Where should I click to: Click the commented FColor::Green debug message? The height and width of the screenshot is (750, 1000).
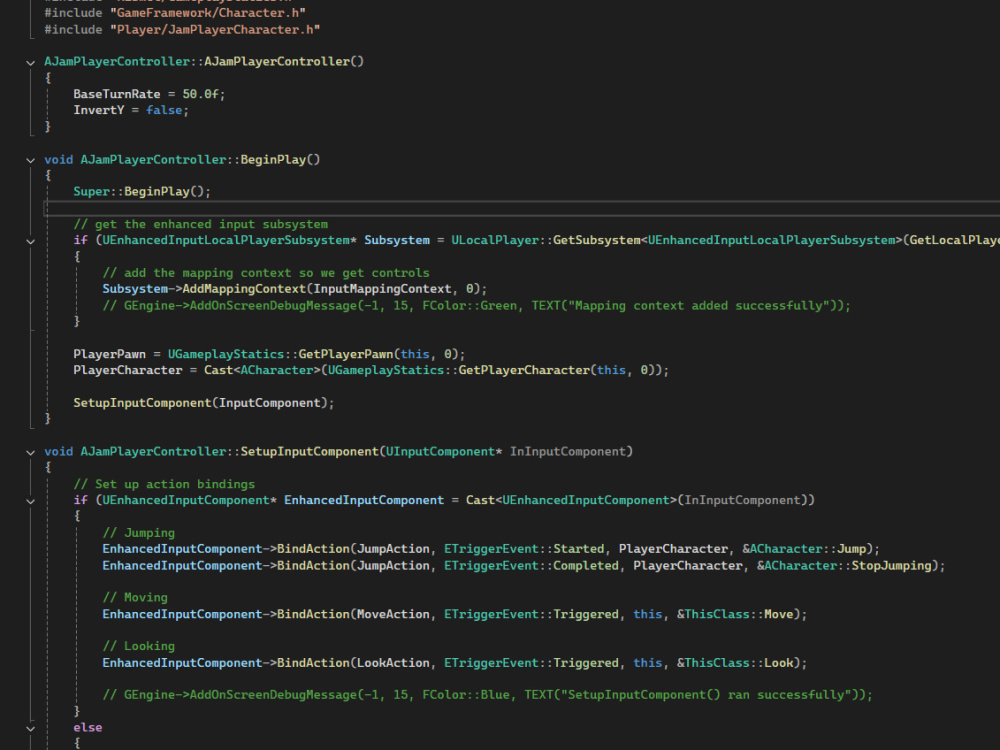click(x=476, y=305)
